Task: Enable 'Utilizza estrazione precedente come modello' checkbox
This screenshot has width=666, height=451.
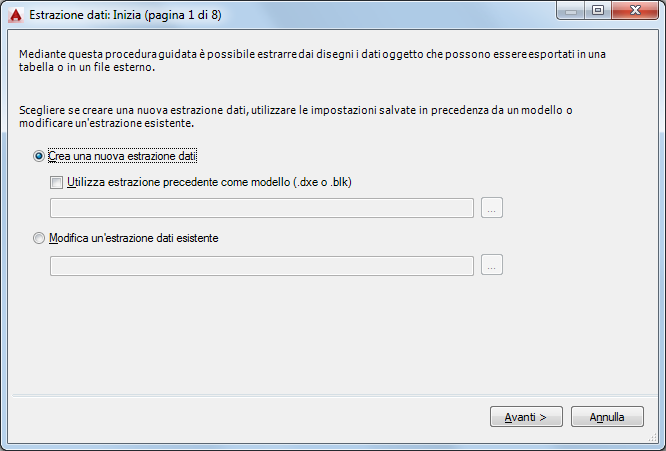Action: 55,182
